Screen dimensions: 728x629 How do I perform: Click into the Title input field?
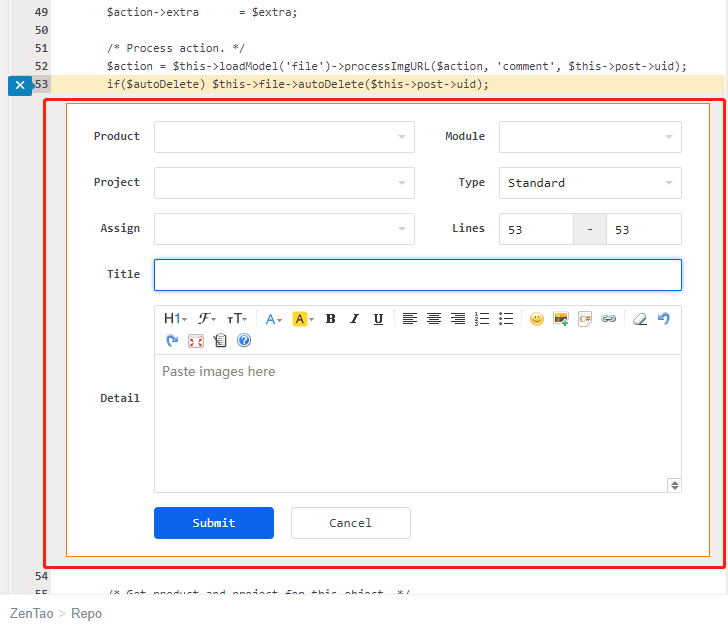tap(417, 275)
